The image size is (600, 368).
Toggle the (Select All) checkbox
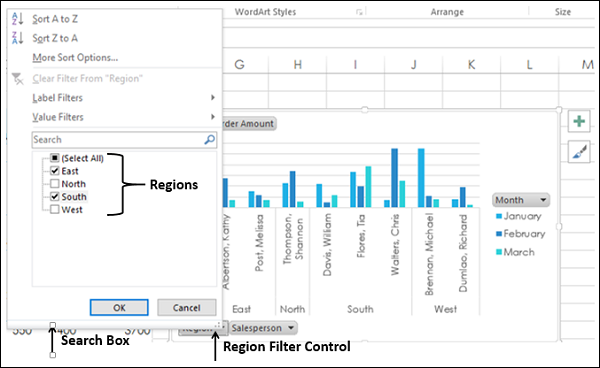pos(55,158)
